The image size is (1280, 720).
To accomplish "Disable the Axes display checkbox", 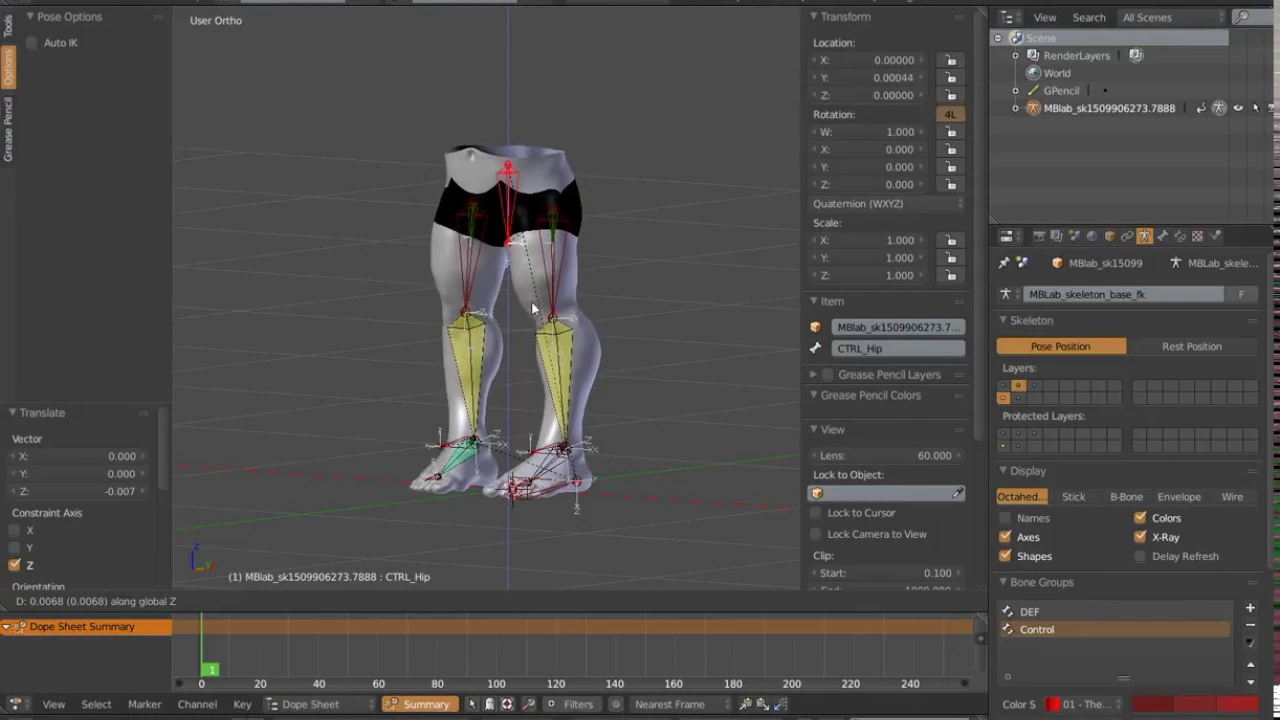I will point(1005,537).
